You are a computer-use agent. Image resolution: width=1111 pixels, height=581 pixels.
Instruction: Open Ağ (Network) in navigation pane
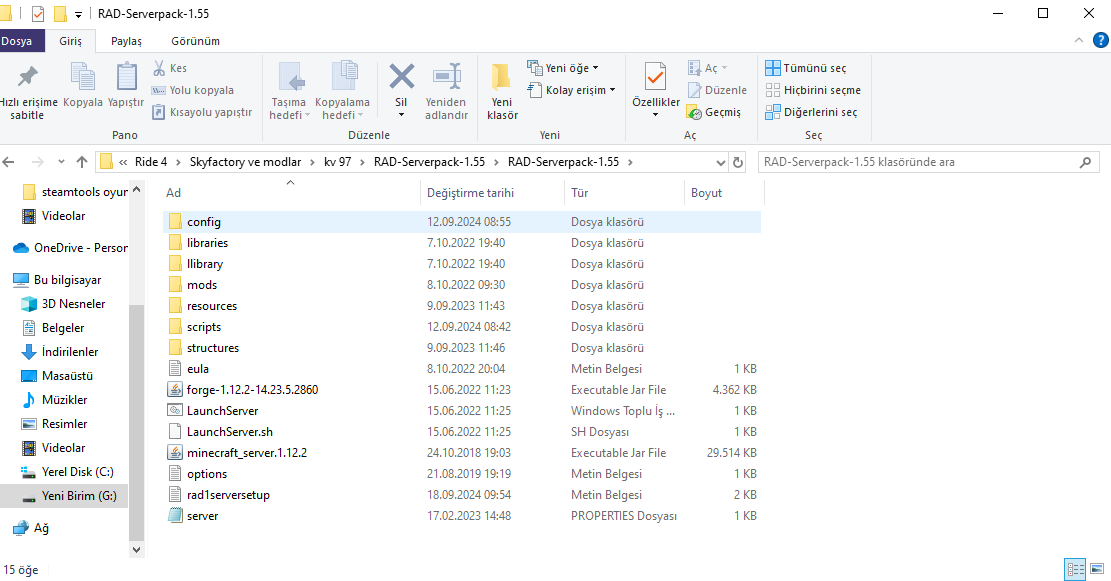[x=30, y=528]
